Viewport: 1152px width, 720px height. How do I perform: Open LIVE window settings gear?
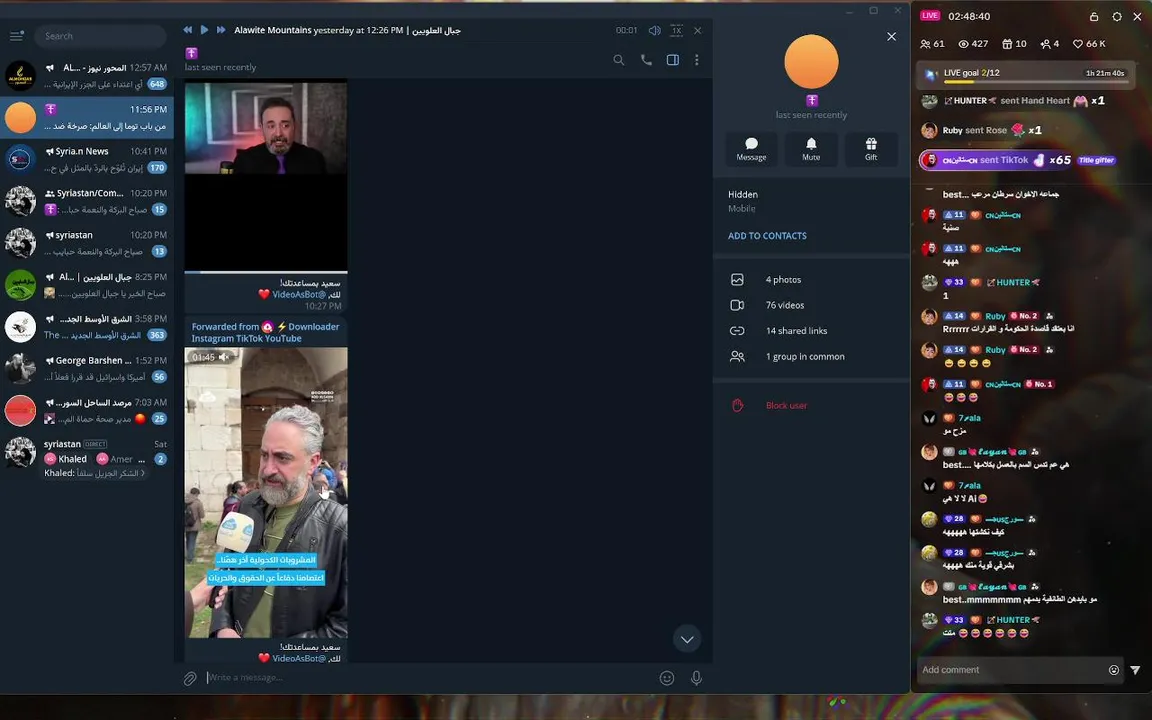pyautogui.click(x=1117, y=16)
